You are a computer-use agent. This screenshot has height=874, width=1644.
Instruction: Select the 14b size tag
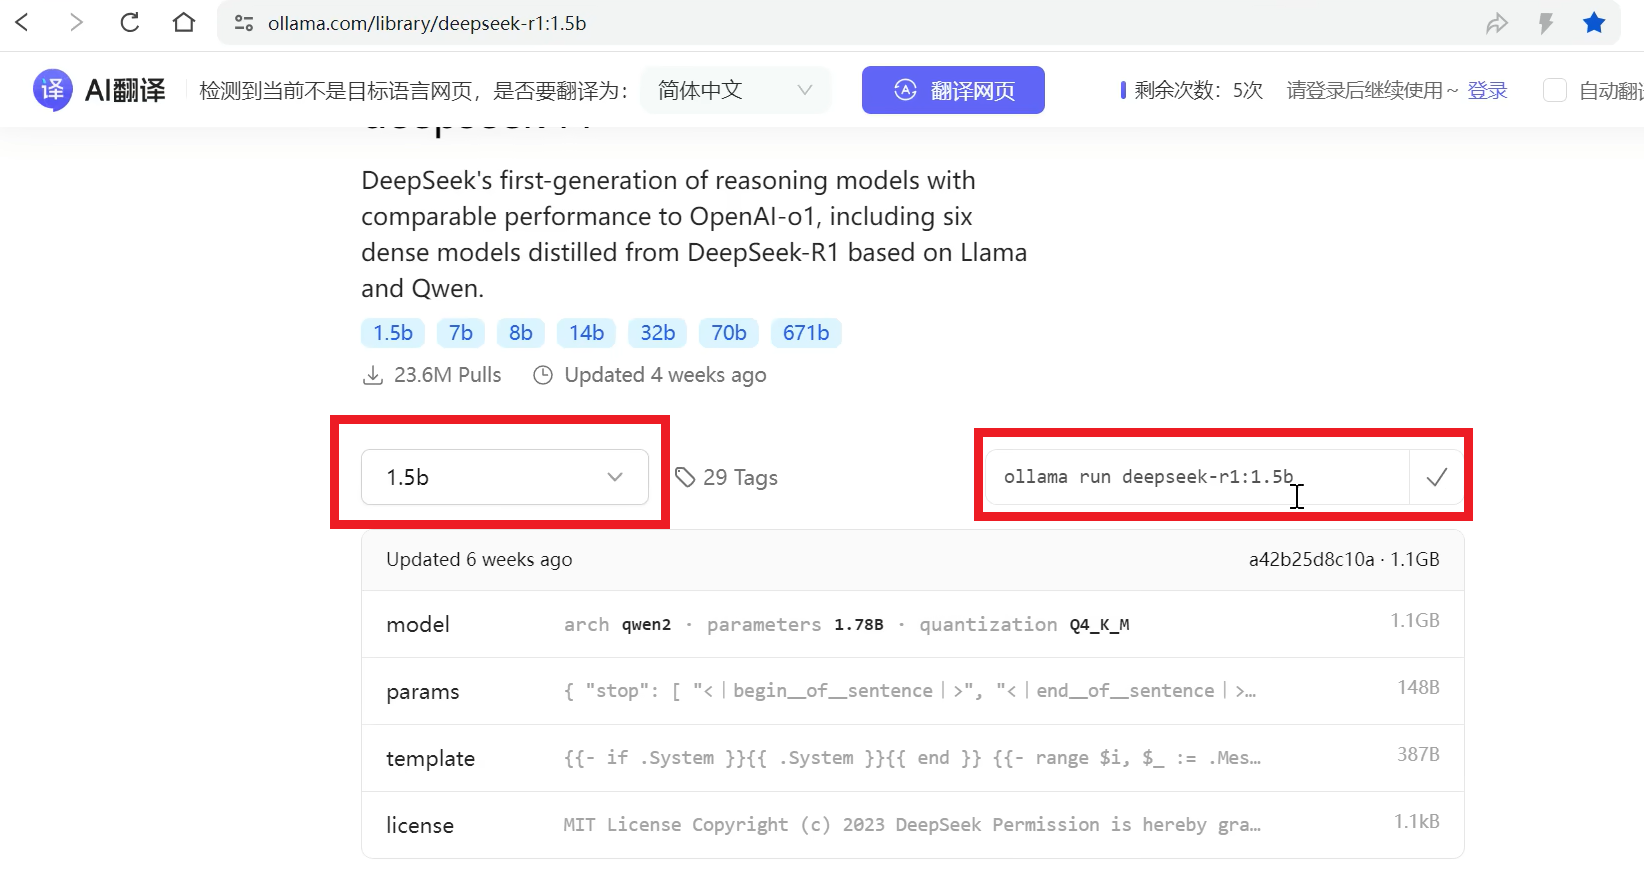(x=587, y=333)
